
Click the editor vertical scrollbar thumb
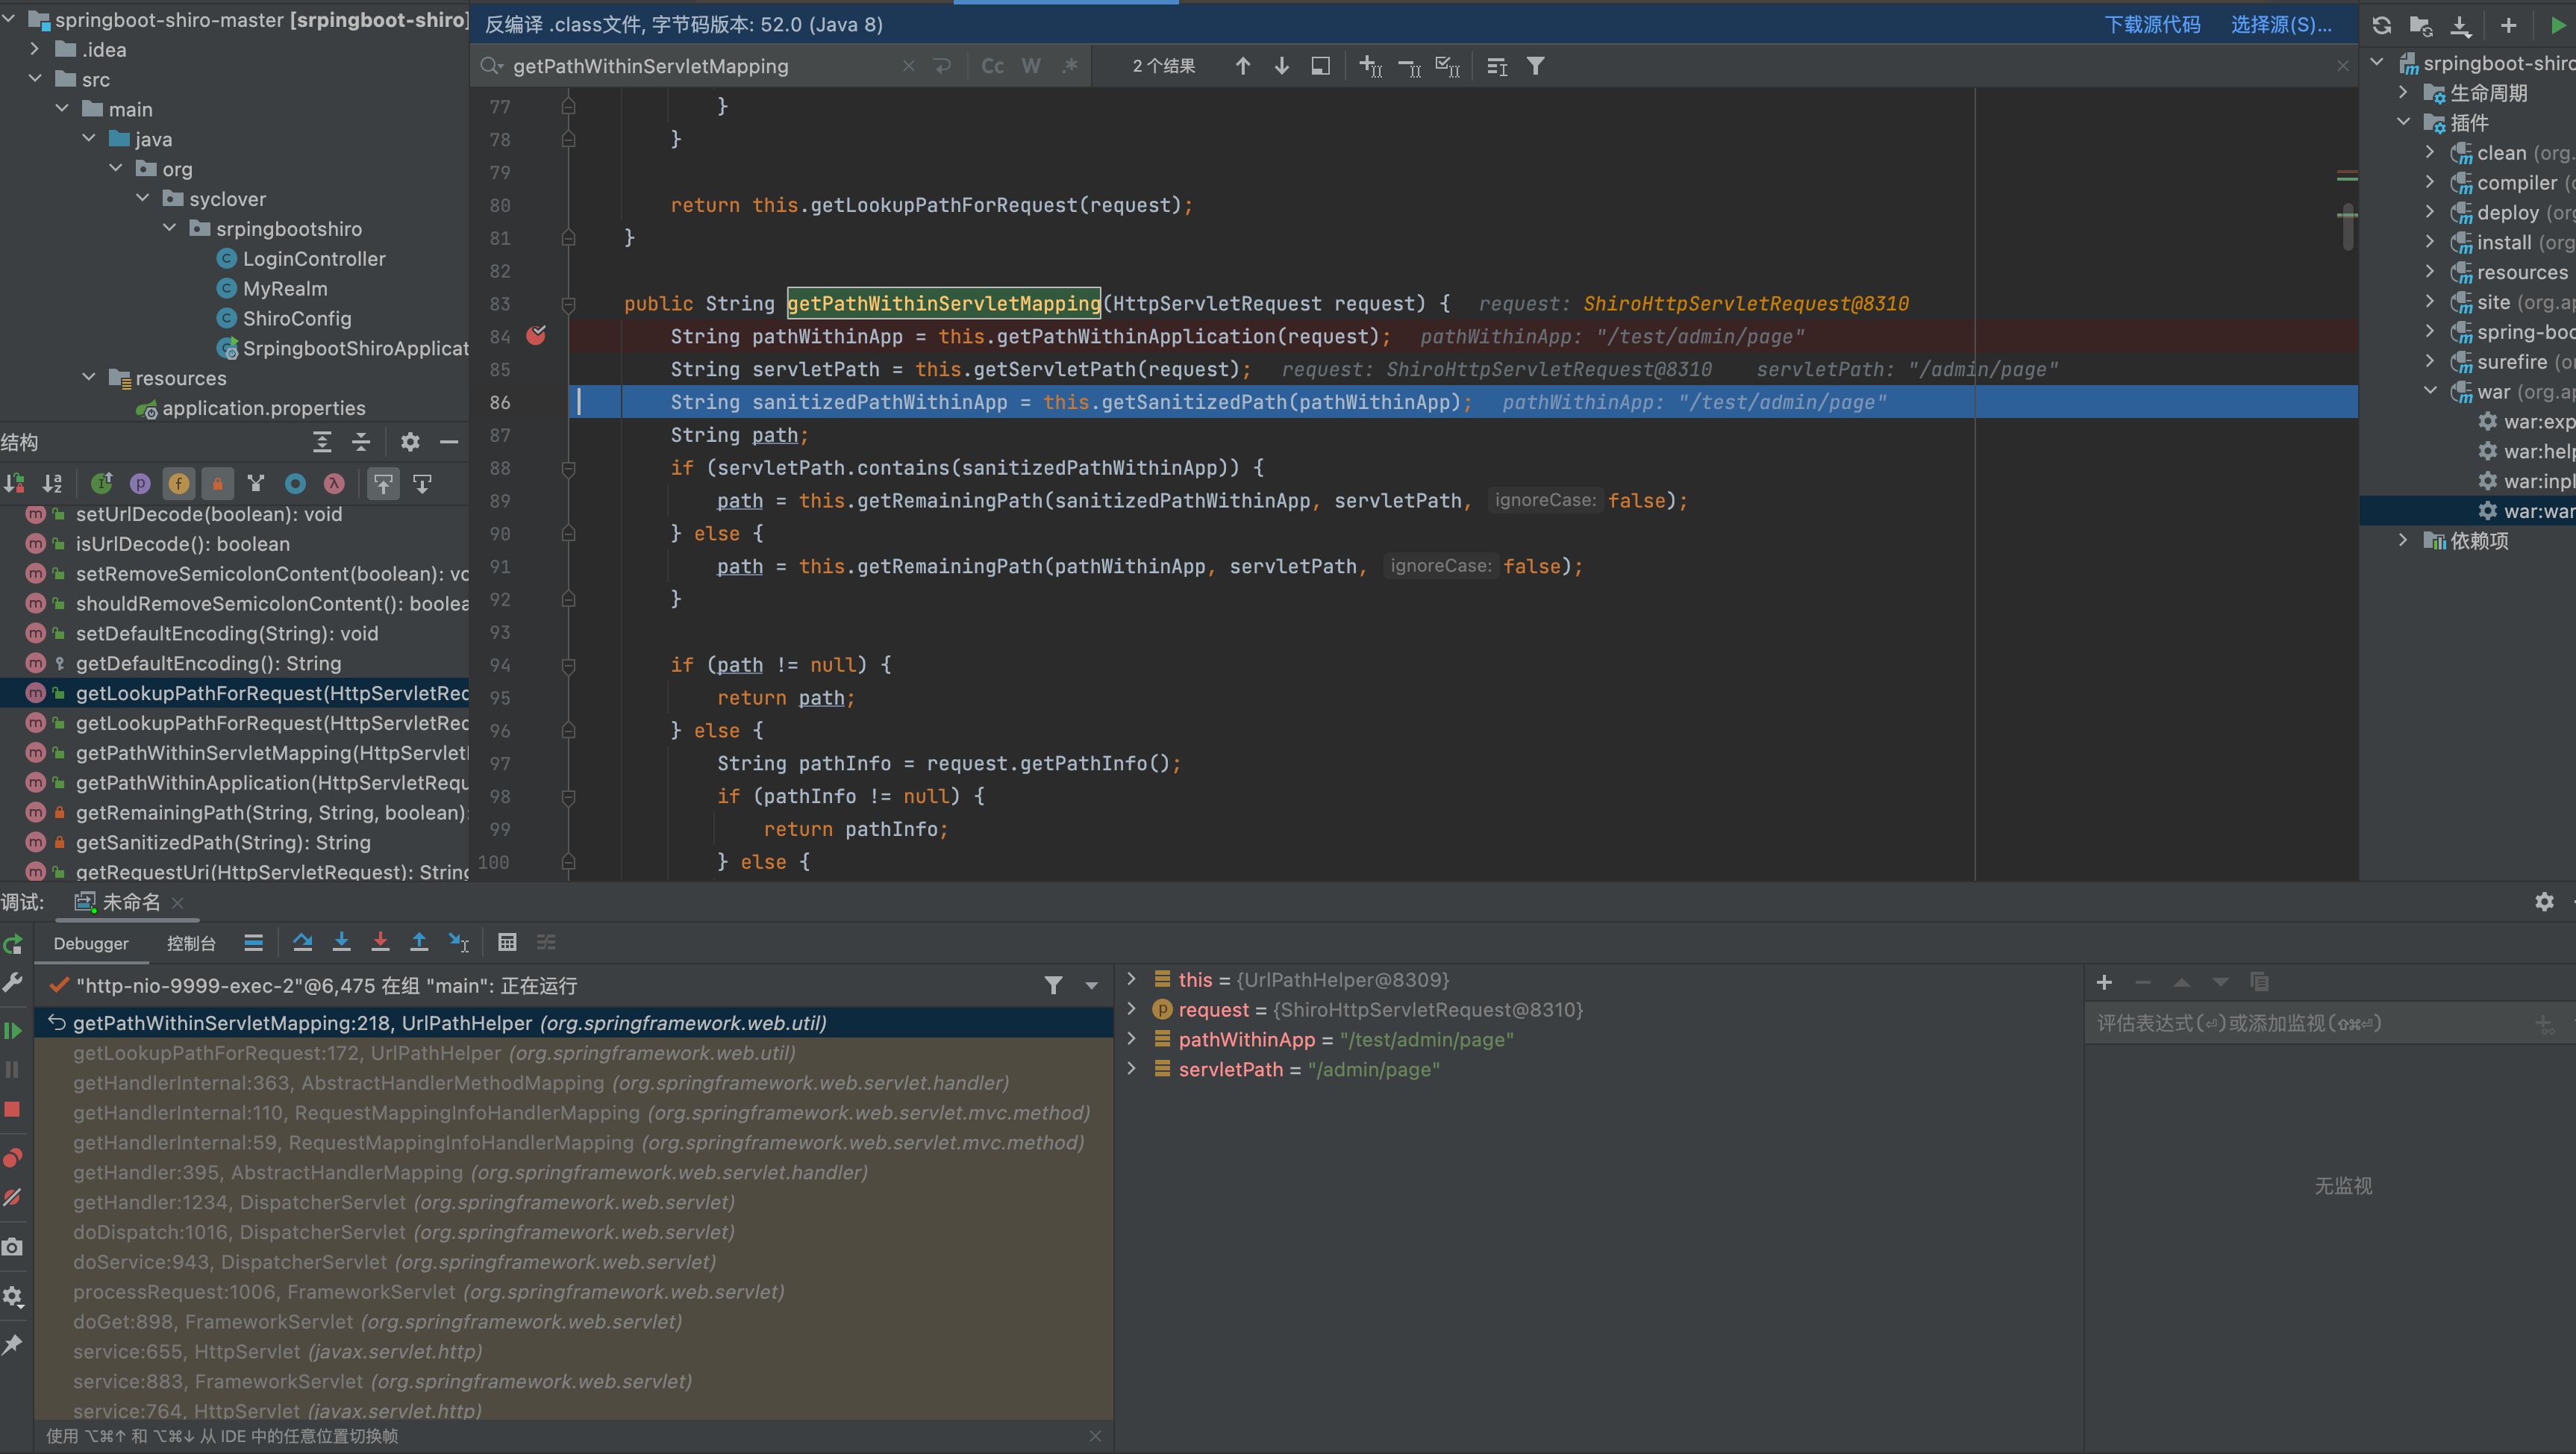[2347, 227]
